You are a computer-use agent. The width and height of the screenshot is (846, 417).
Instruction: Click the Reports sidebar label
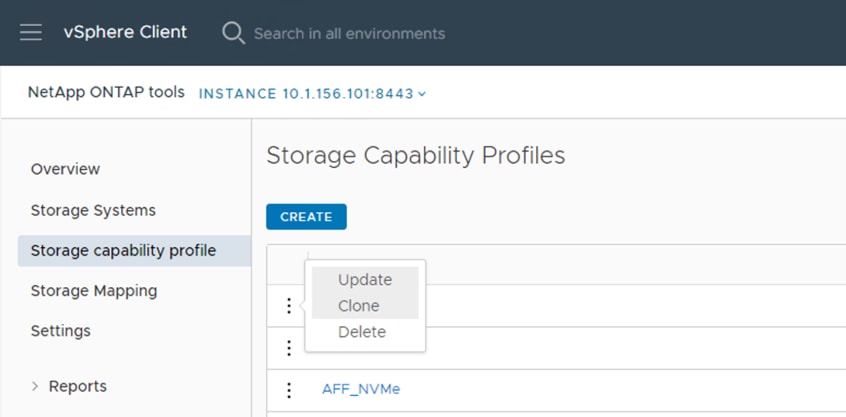(x=78, y=386)
